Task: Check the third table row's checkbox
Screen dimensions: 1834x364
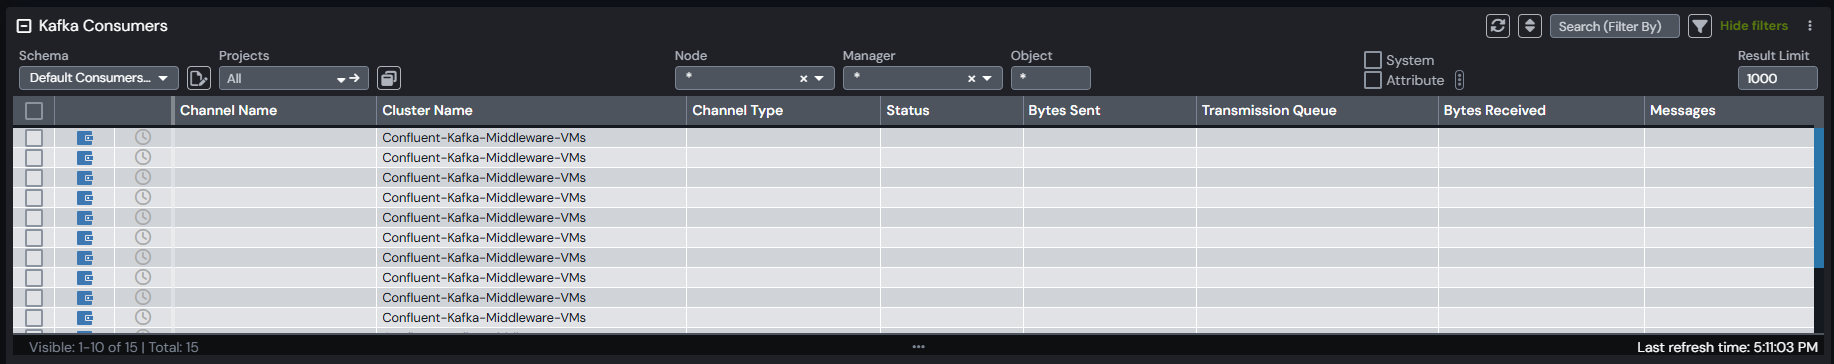Action: point(34,178)
